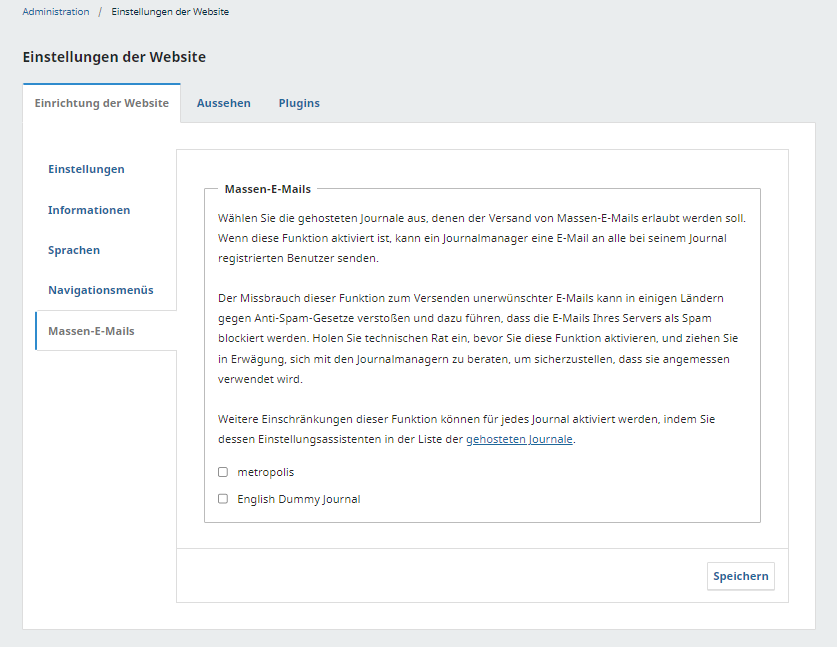Select the Massen-E-Mails sidebar tab

(x=91, y=331)
